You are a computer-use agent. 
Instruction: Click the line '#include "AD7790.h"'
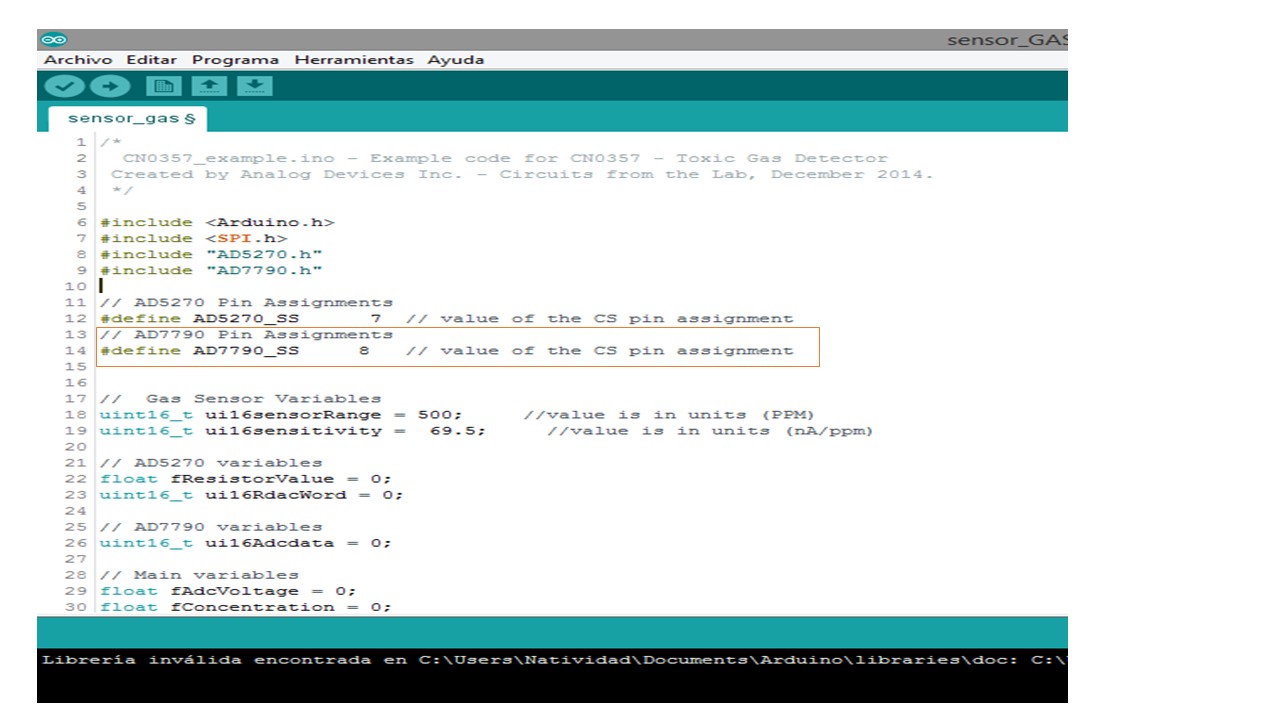coord(211,271)
